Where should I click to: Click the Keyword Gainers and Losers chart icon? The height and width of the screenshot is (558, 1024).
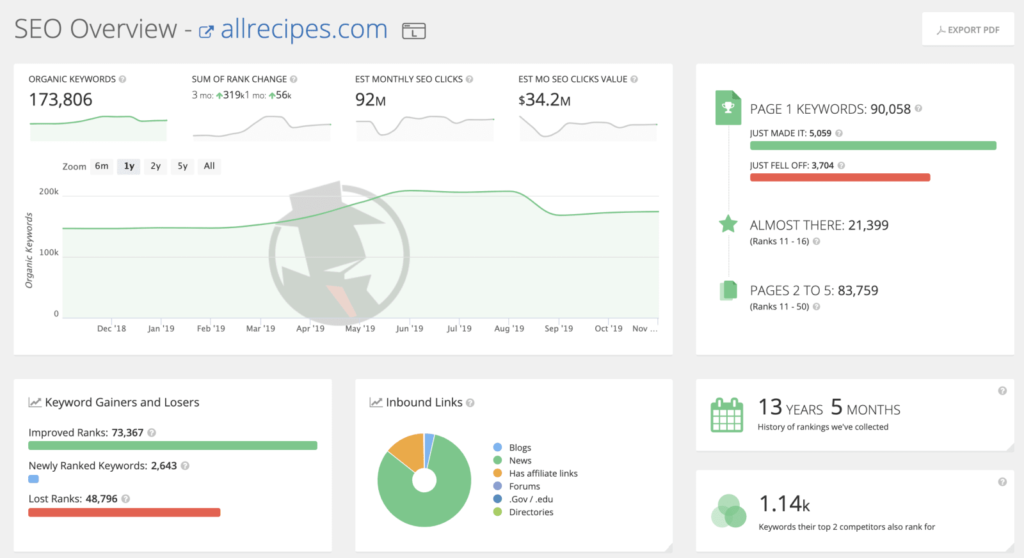(x=35, y=402)
